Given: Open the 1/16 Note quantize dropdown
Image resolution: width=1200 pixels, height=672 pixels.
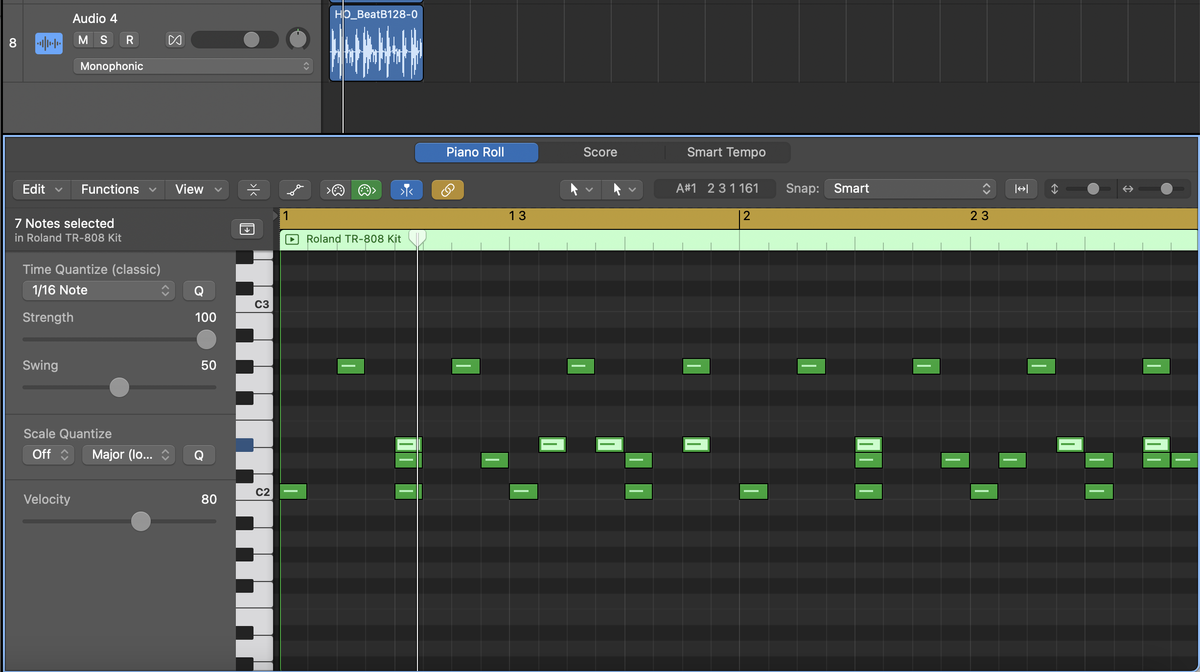Looking at the screenshot, I should point(98,290).
